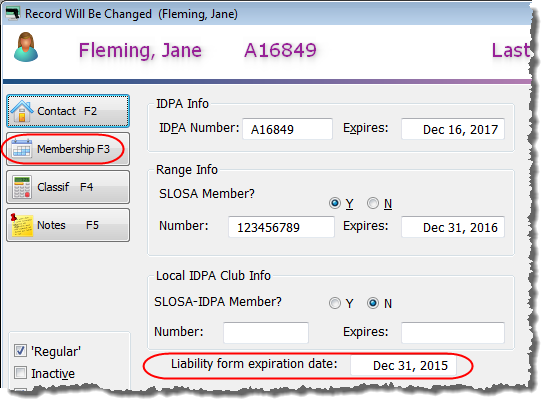
Task: Click the window title bar app icon
Action: tap(13, 14)
